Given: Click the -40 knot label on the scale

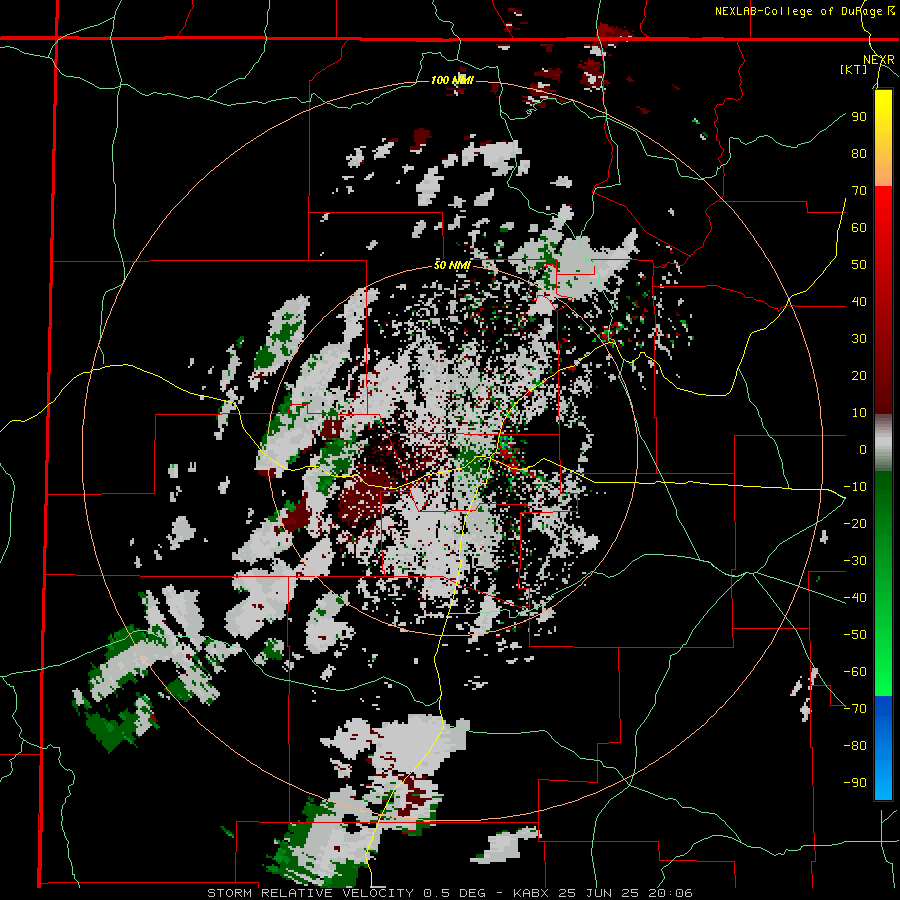Looking at the screenshot, I should tap(855, 598).
